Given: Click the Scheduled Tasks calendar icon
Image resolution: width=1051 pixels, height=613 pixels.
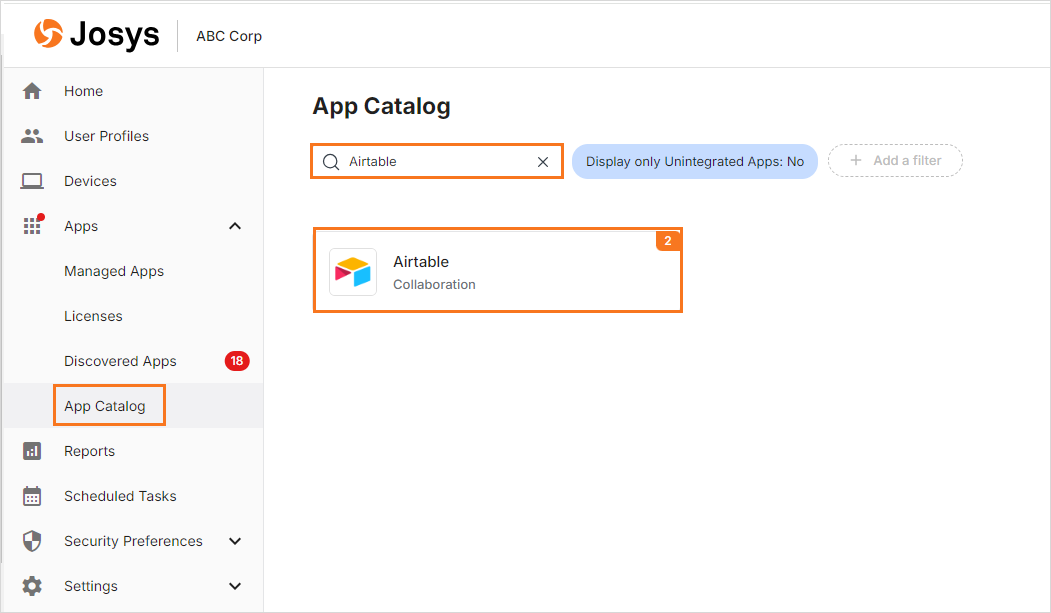Looking at the screenshot, I should 32,496.
